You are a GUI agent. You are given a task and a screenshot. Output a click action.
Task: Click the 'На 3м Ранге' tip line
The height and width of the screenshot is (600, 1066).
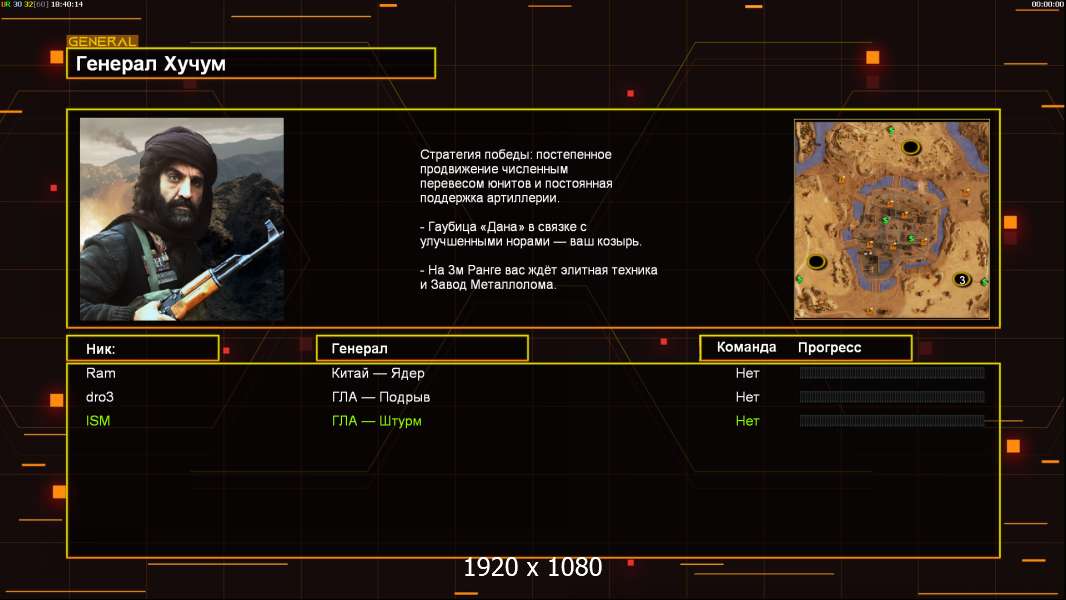coord(538,277)
